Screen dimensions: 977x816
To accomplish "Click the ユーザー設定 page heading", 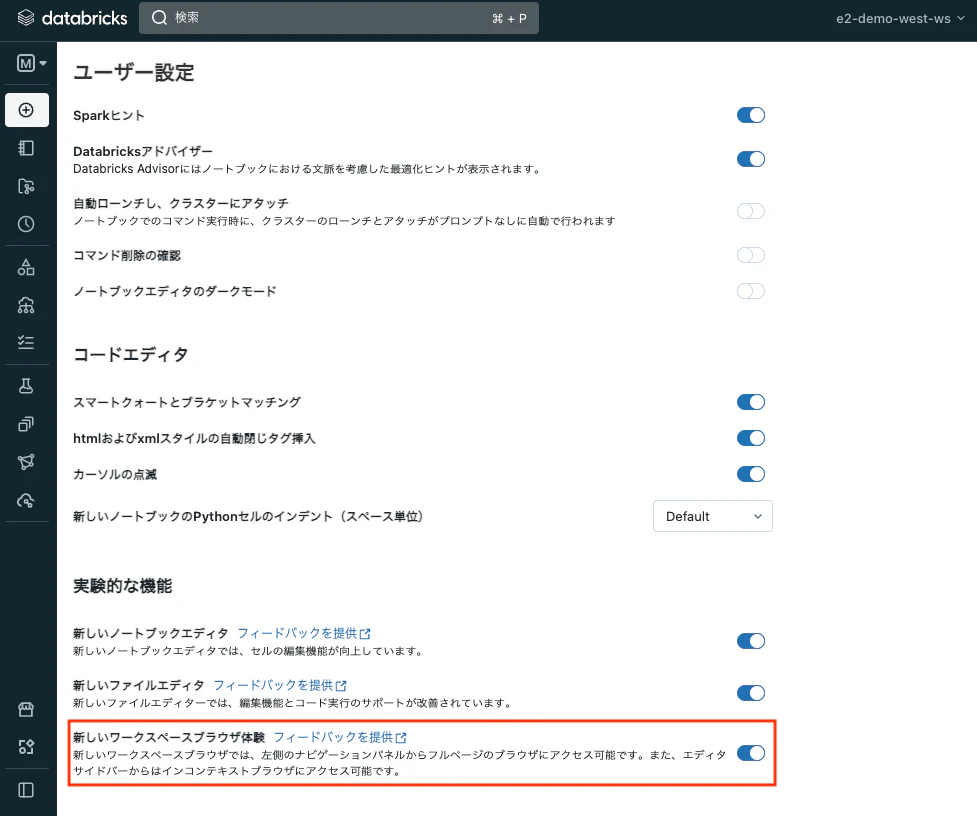I will tap(134, 72).
